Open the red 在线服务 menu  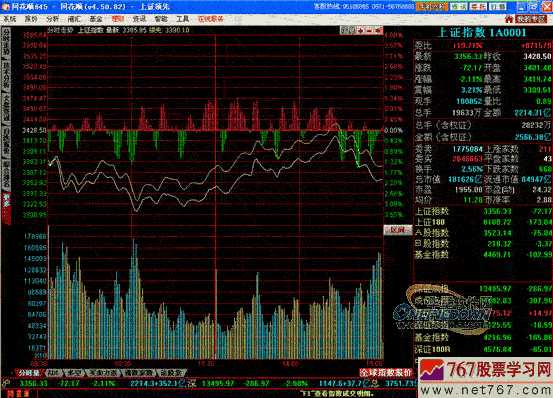coord(211,19)
